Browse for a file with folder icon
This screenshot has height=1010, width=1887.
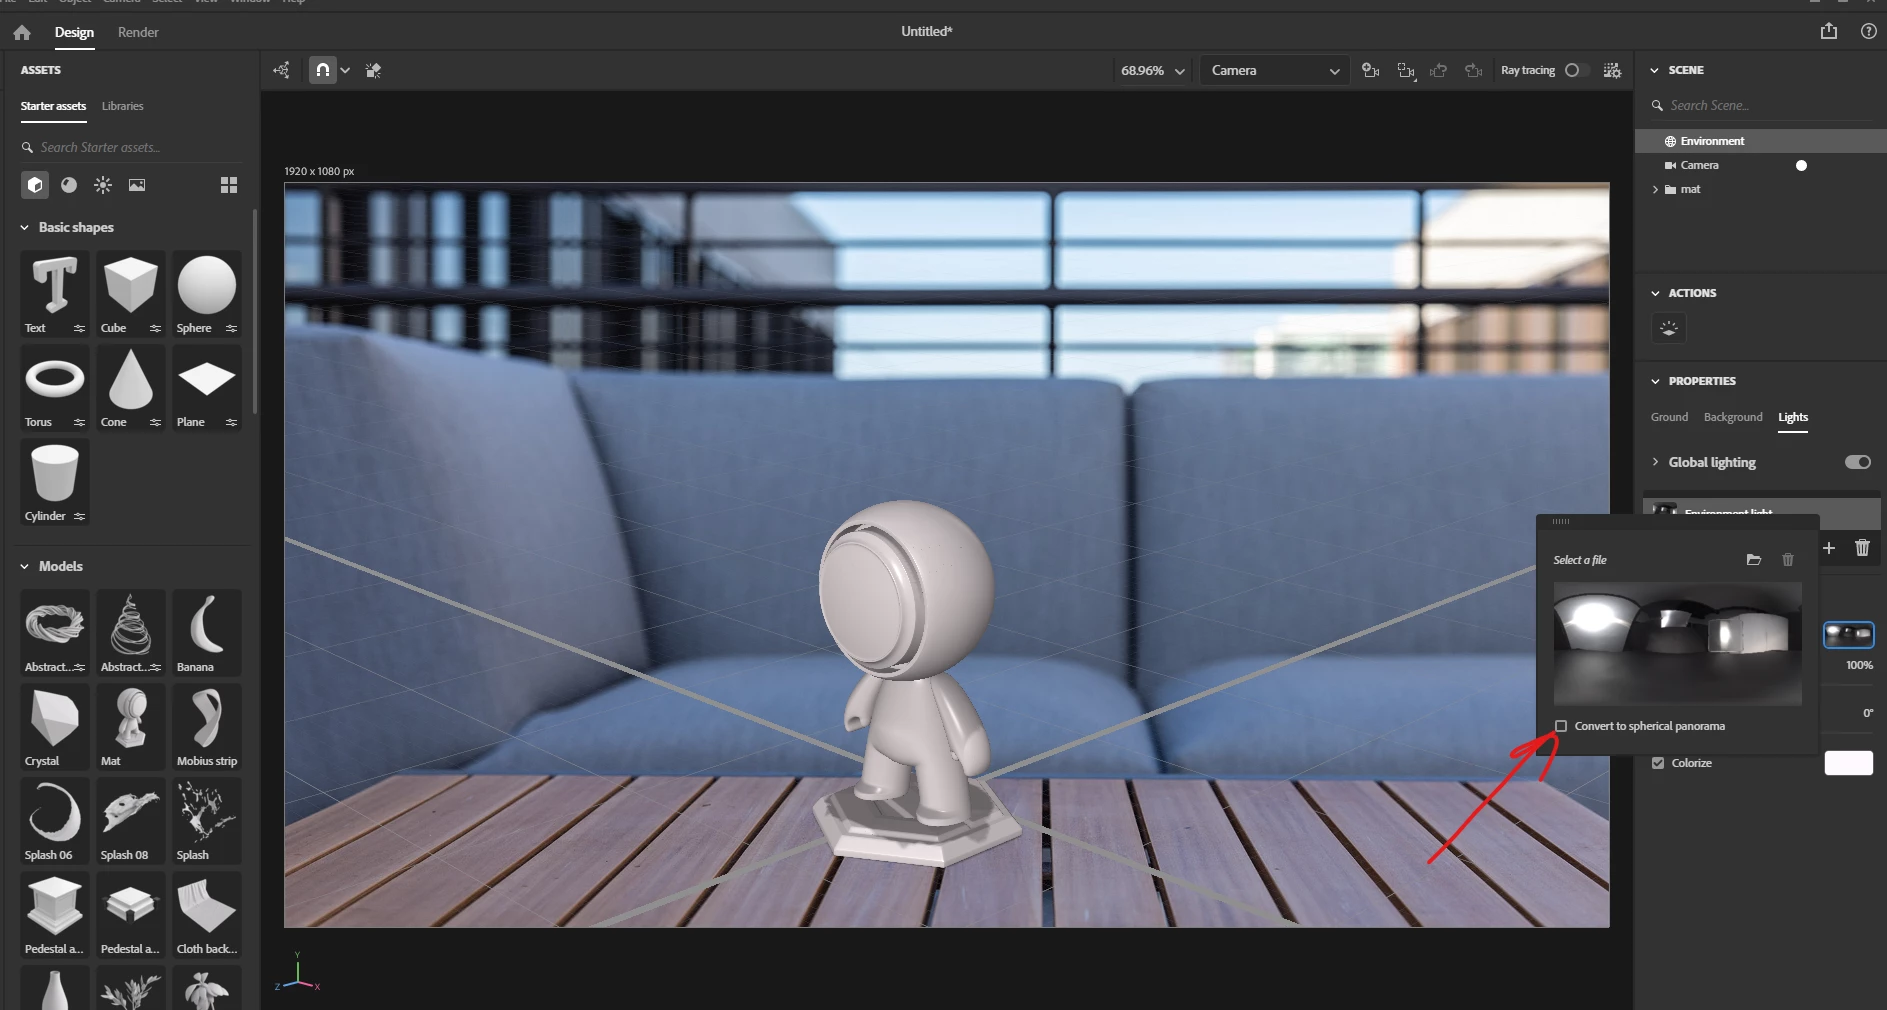click(1753, 560)
